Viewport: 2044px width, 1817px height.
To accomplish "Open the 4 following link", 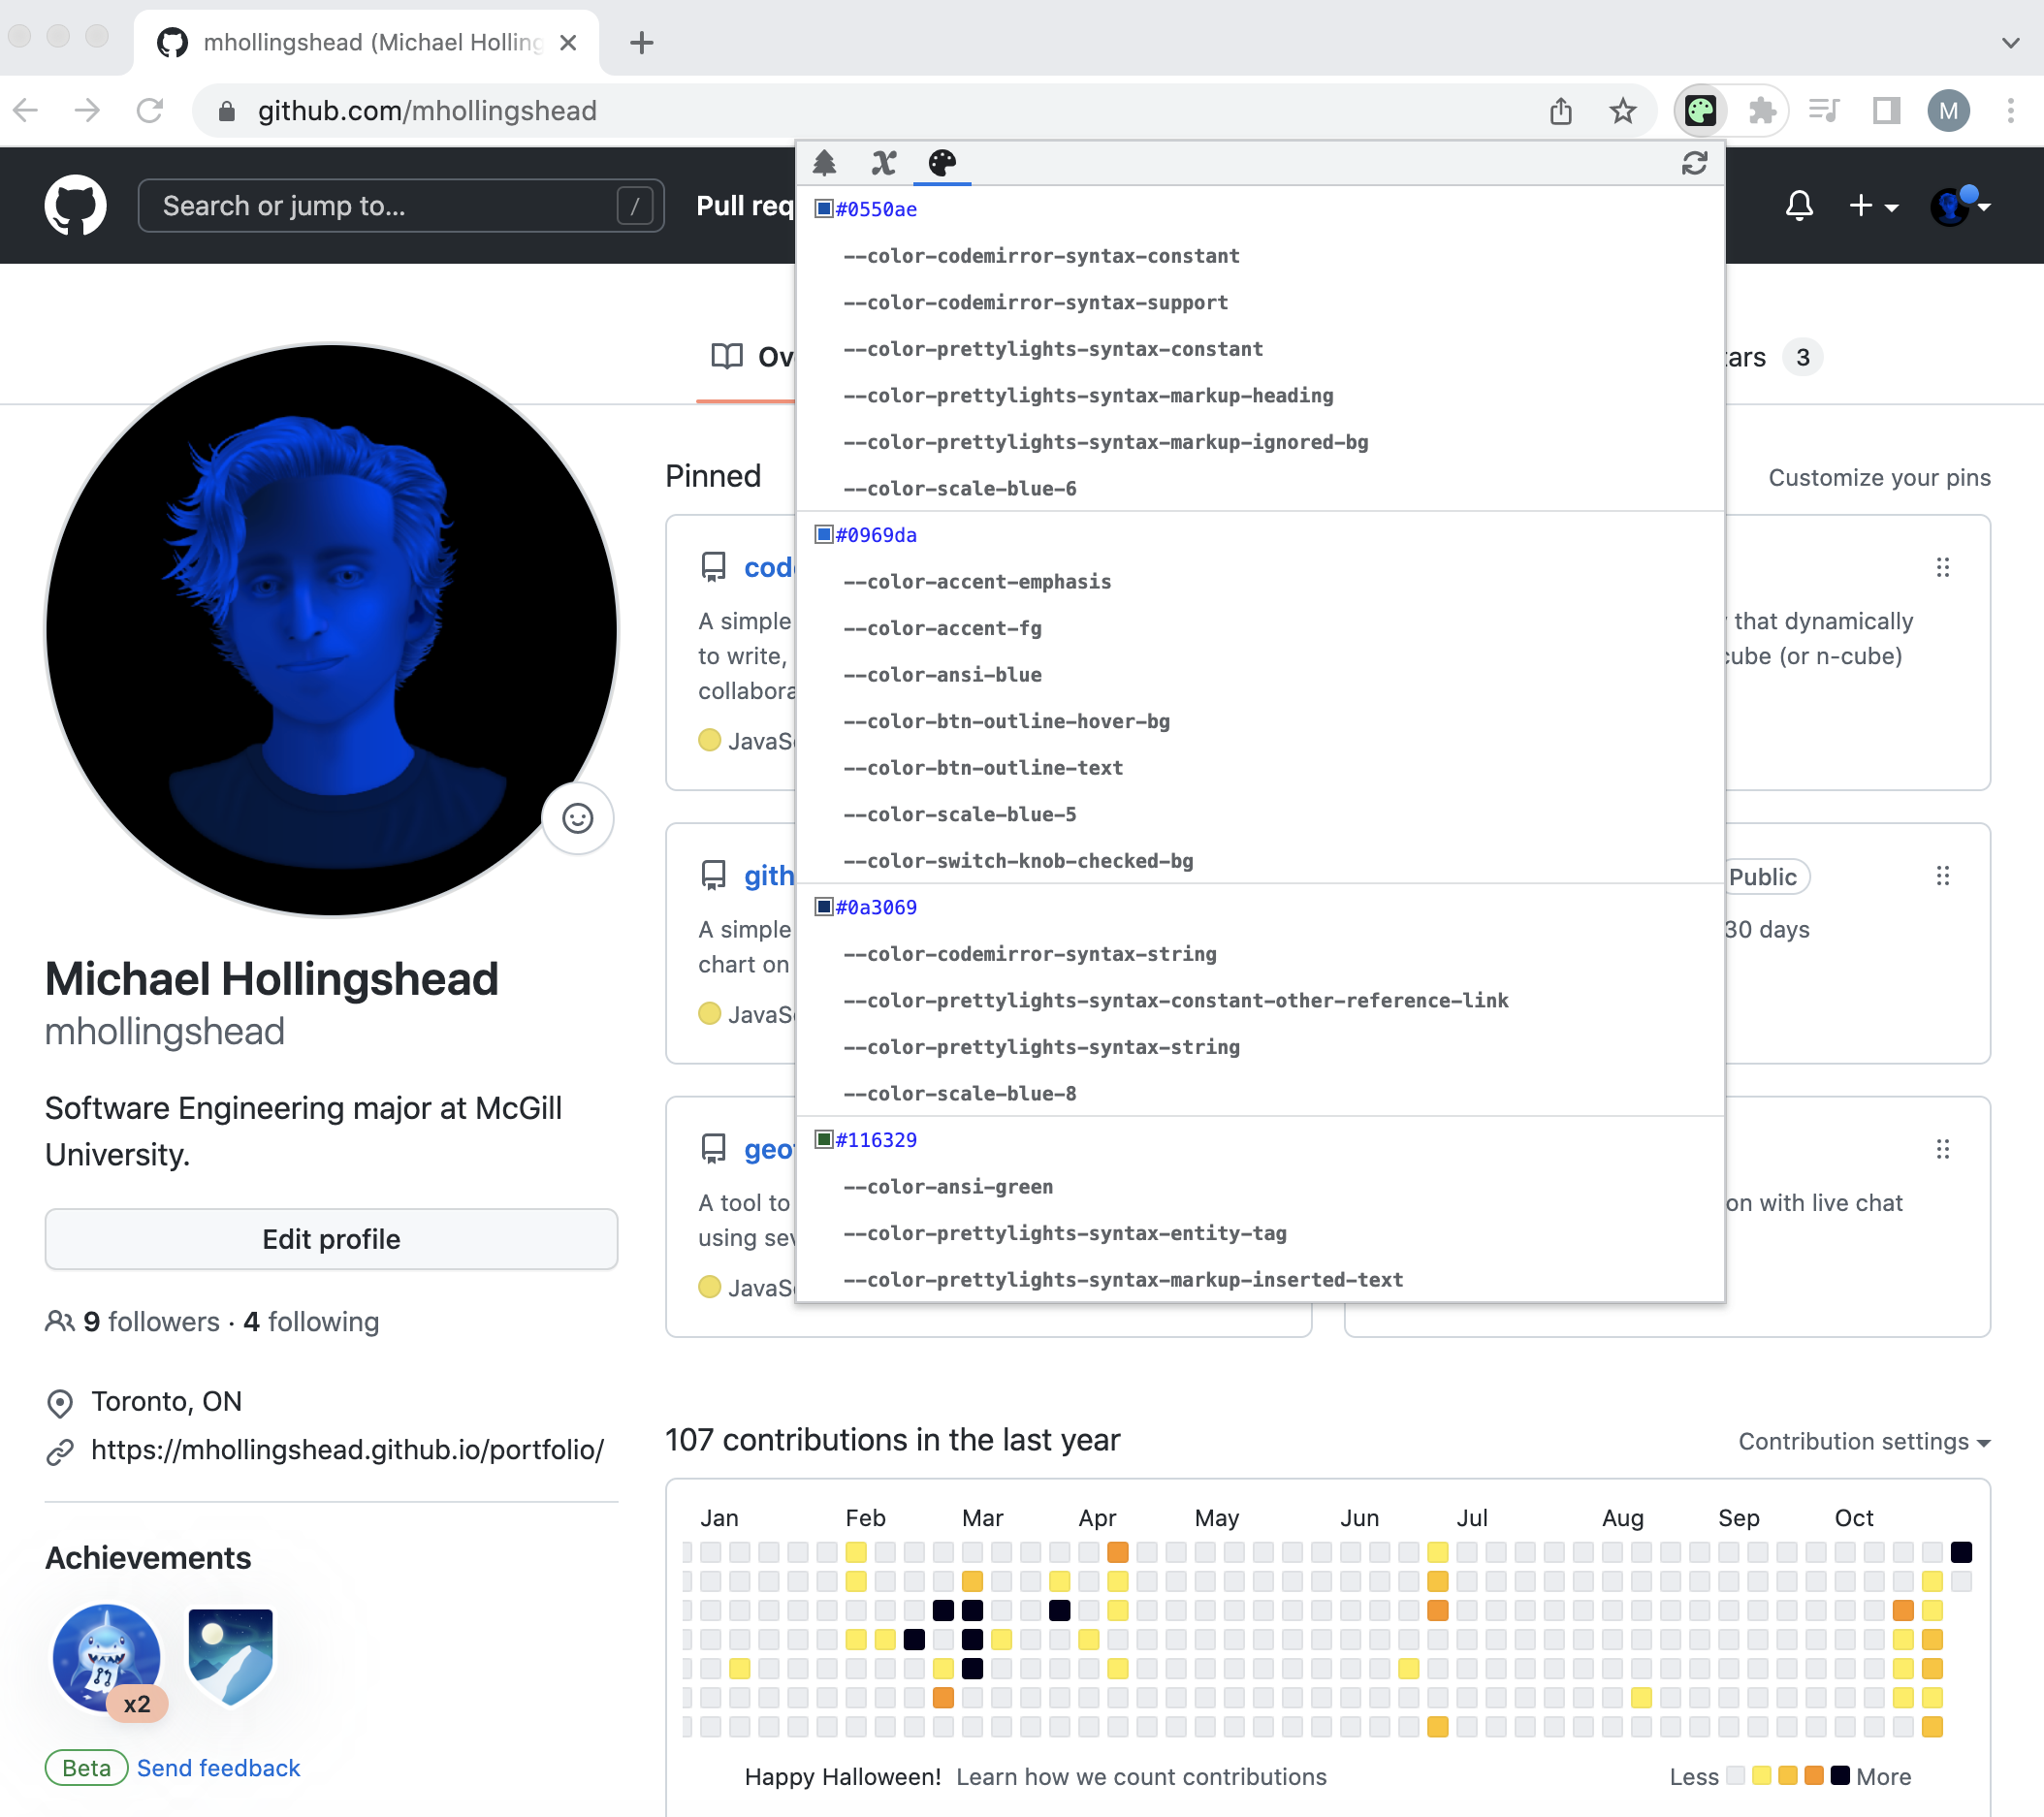I will pos(311,1322).
